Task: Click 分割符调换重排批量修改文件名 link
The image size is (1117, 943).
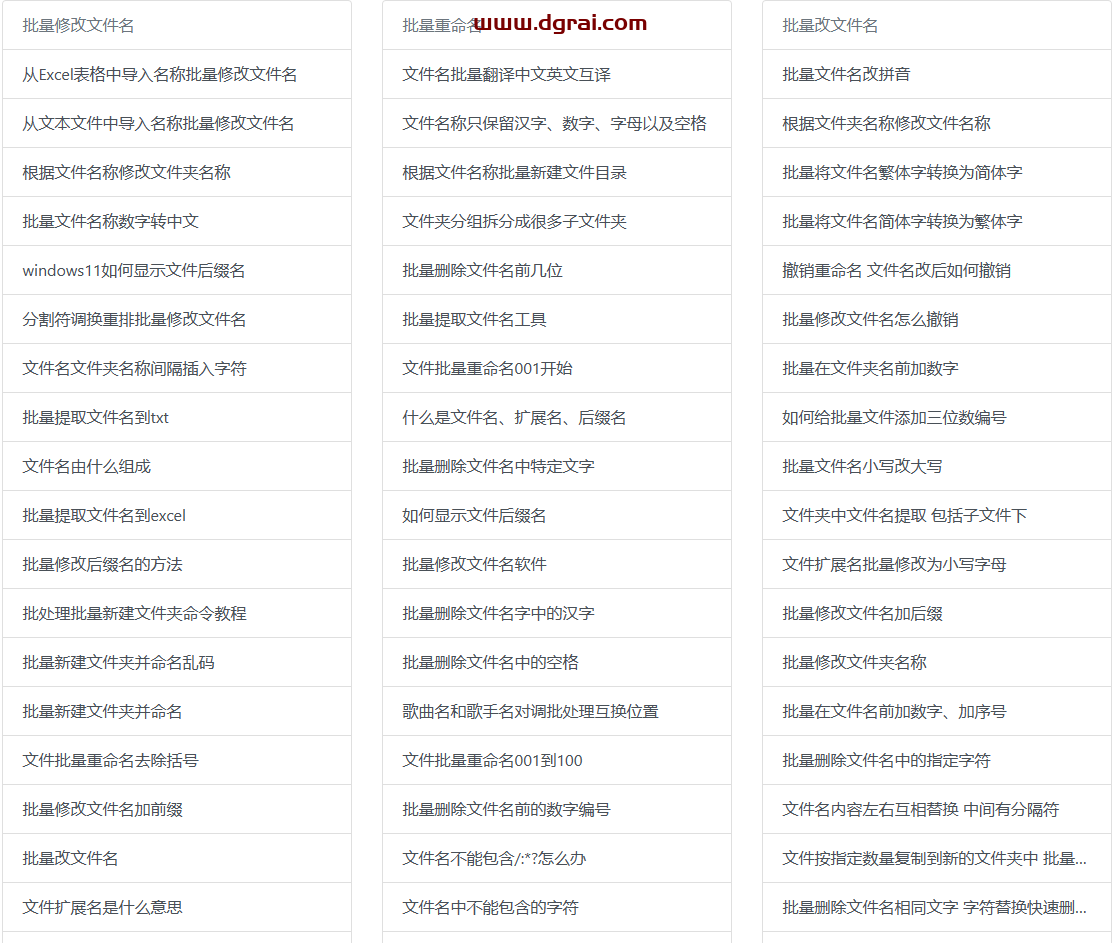Action: tap(134, 319)
